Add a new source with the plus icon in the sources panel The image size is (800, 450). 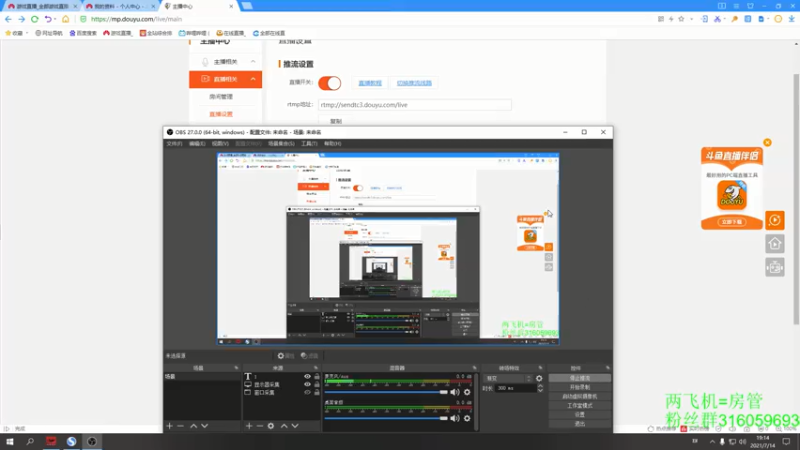point(249,426)
